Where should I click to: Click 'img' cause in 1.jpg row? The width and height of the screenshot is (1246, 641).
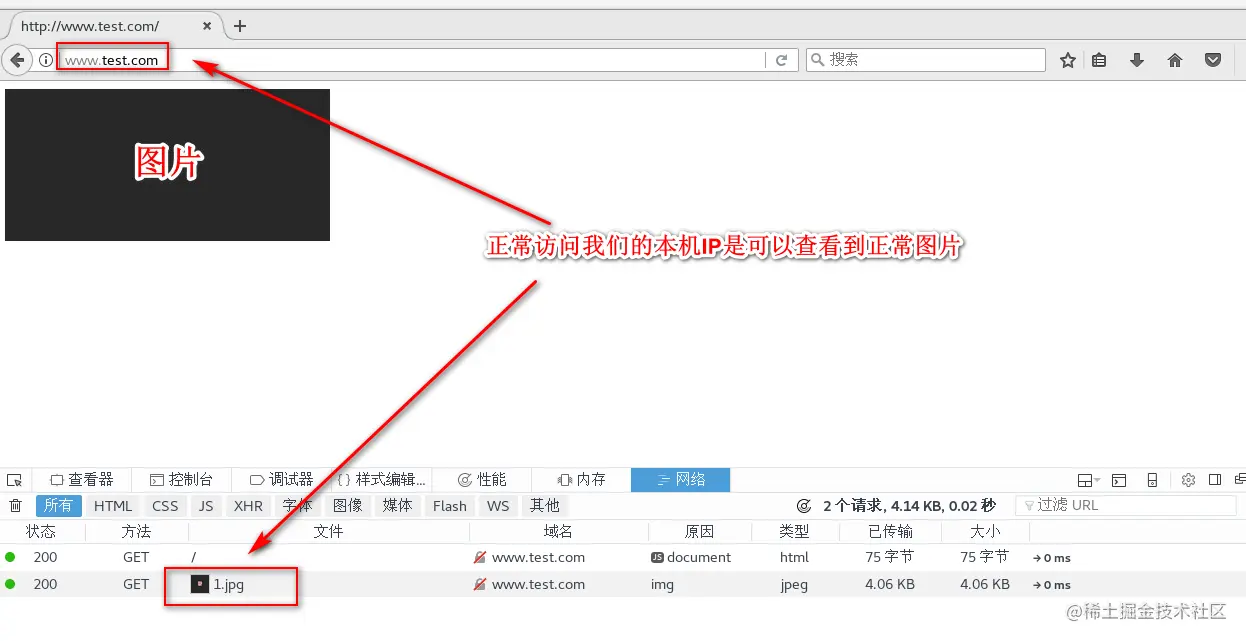click(662, 584)
